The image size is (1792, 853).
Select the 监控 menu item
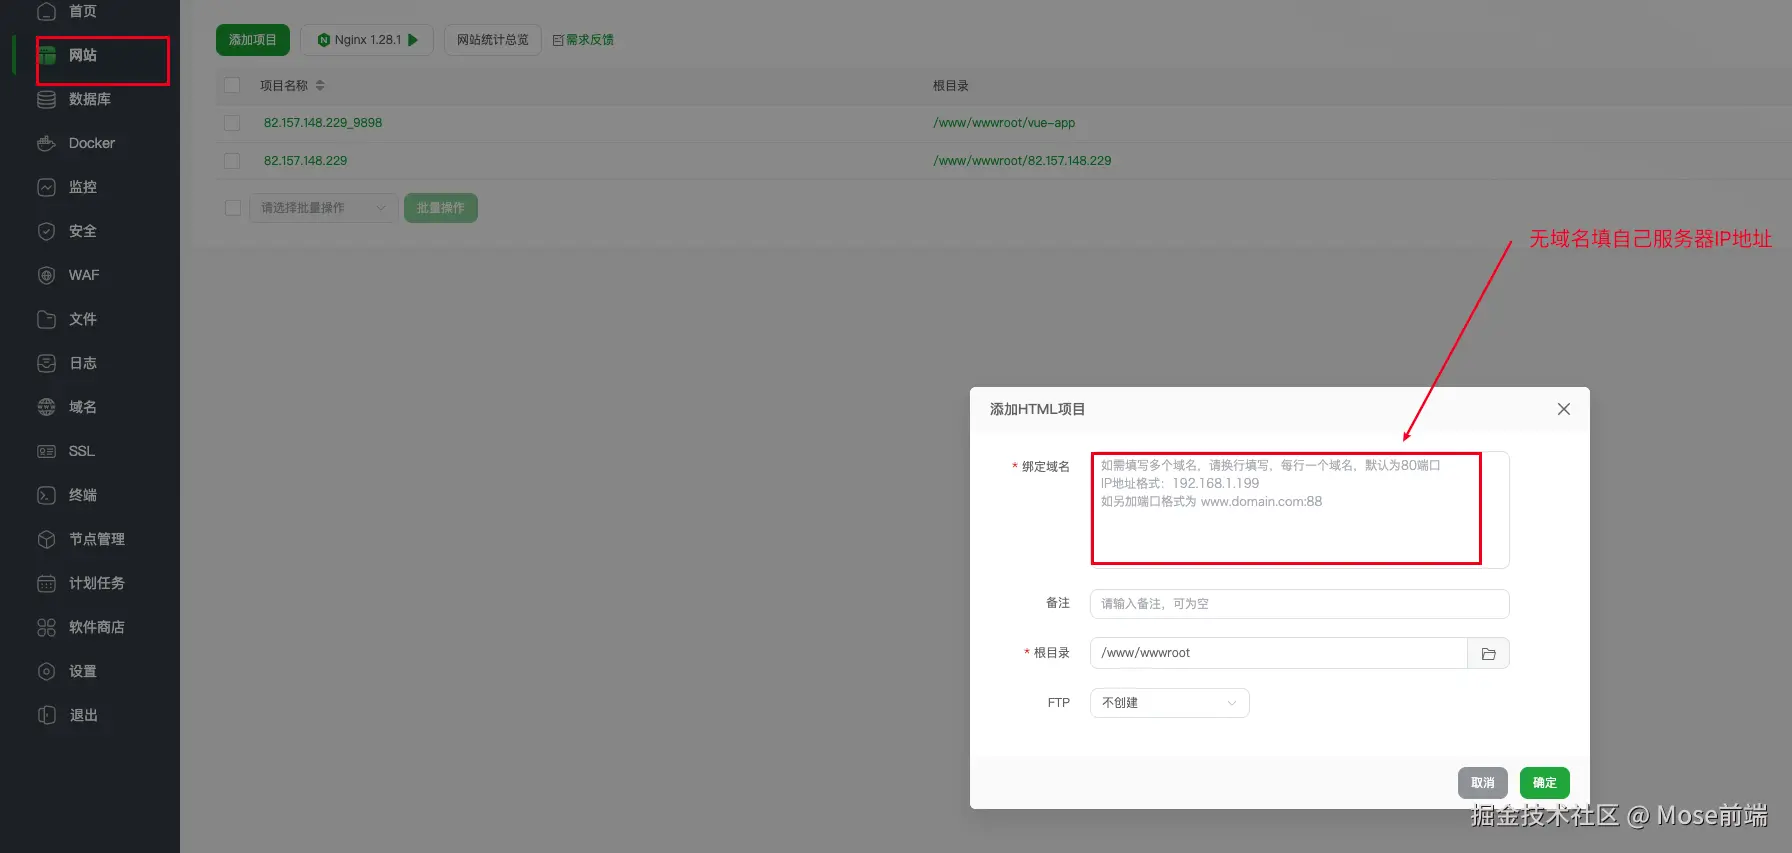83,187
